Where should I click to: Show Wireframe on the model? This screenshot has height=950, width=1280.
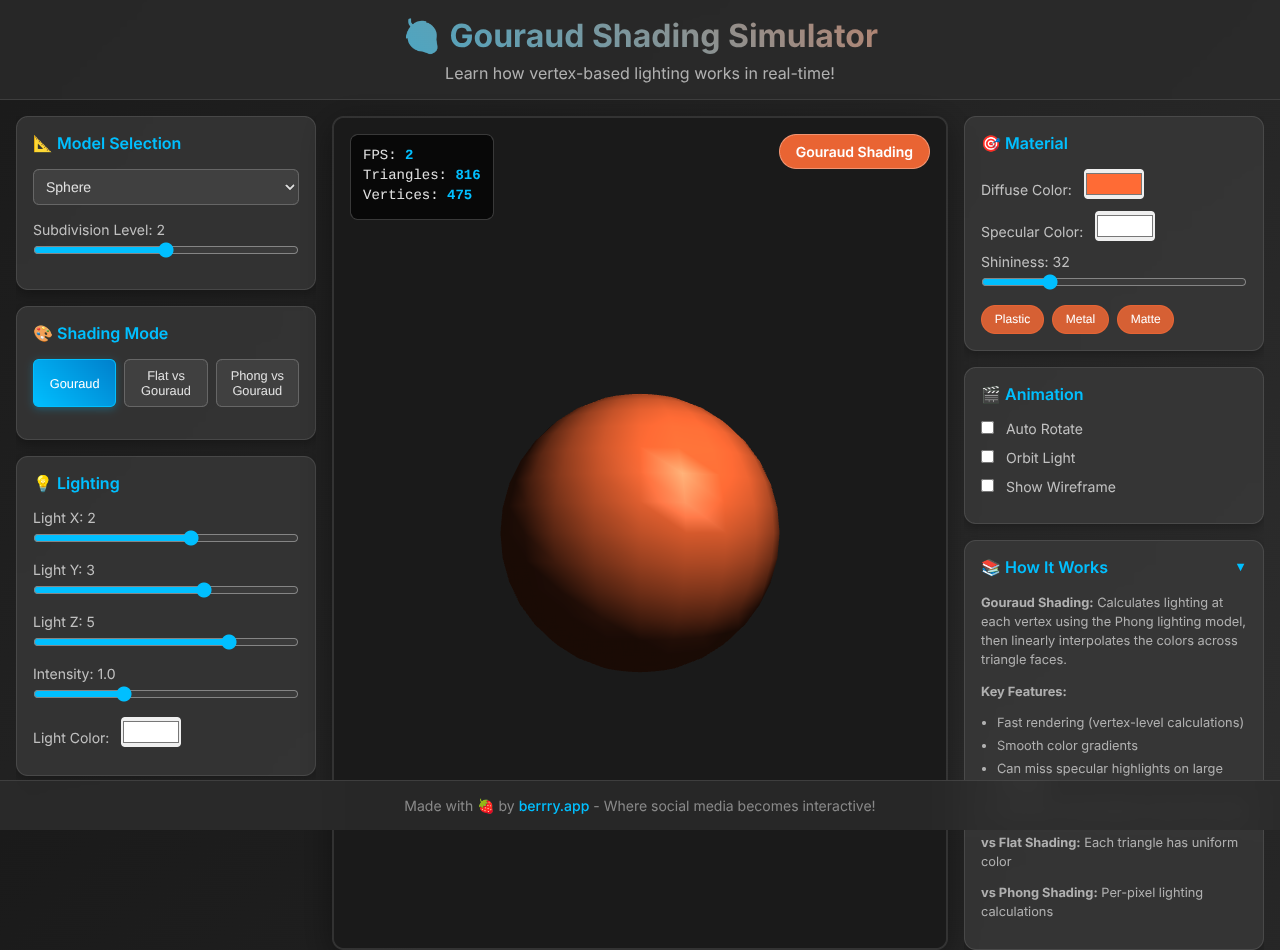point(987,485)
